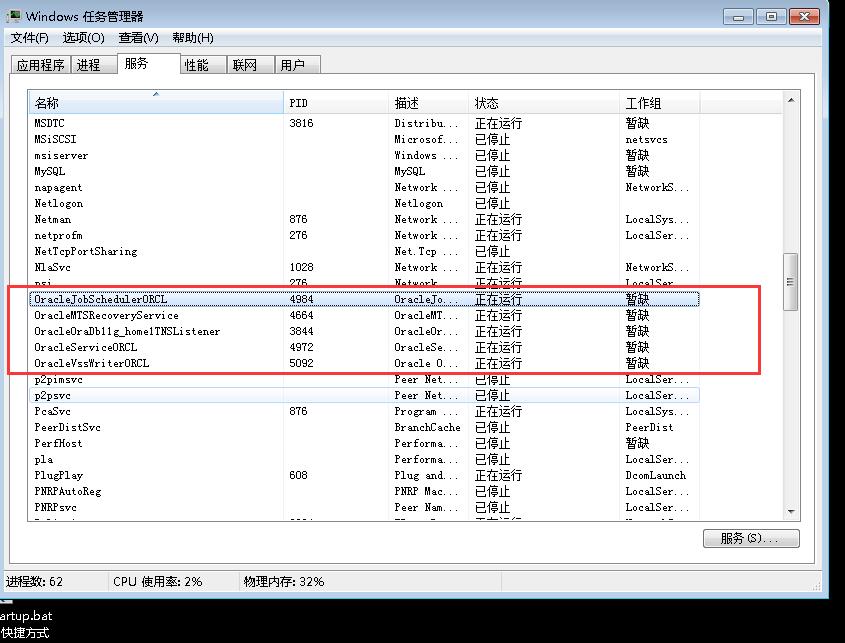Open the 查看(V) menu

pos(138,38)
